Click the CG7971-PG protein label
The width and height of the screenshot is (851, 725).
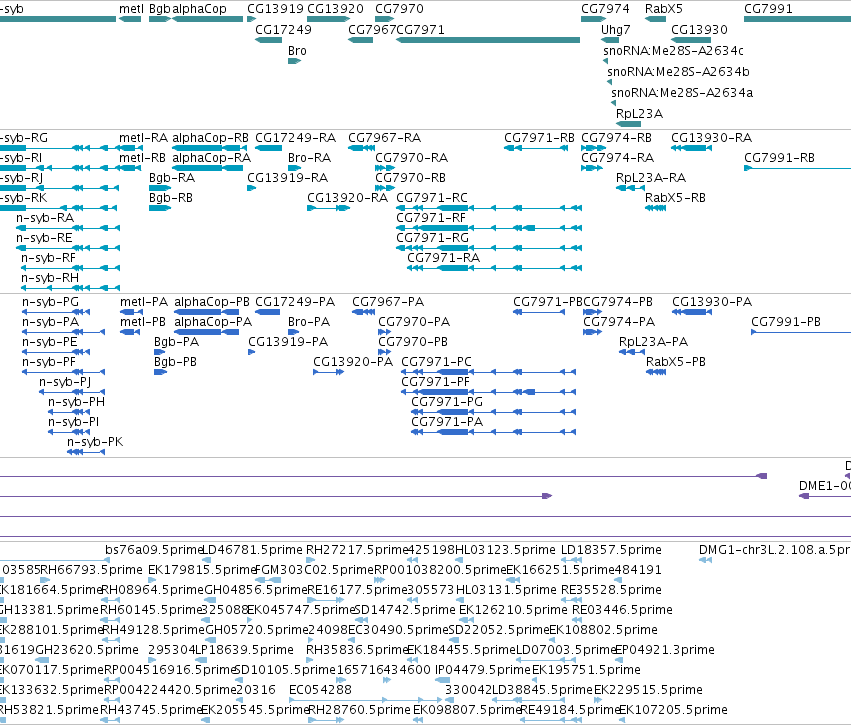(447, 402)
